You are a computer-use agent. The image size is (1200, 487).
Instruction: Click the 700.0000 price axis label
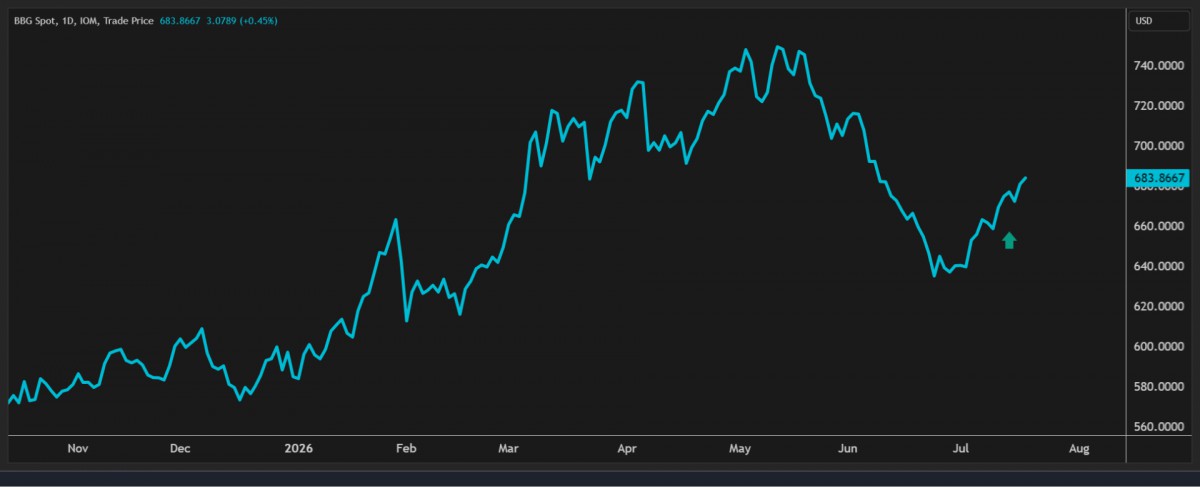[x=1159, y=146]
